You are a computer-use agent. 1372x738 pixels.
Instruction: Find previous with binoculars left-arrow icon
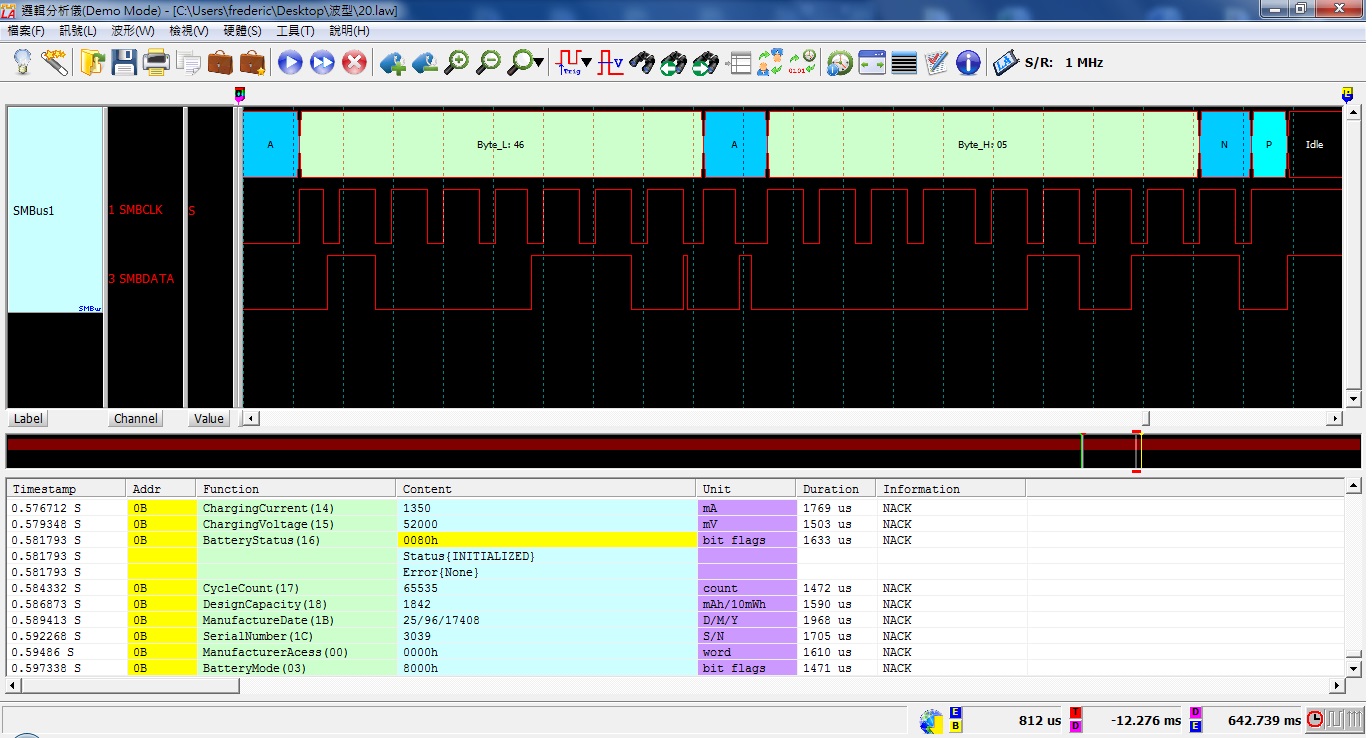(674, 63)
